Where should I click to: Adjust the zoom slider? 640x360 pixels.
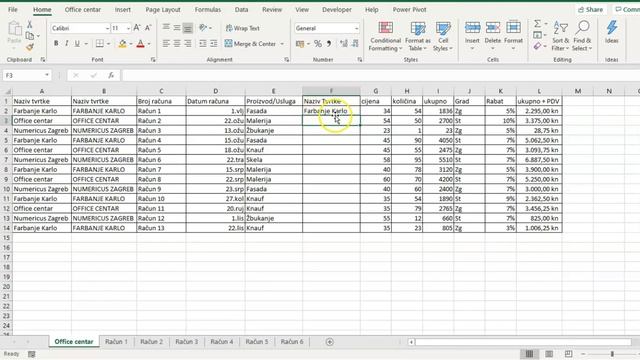[x=612, y=354]
